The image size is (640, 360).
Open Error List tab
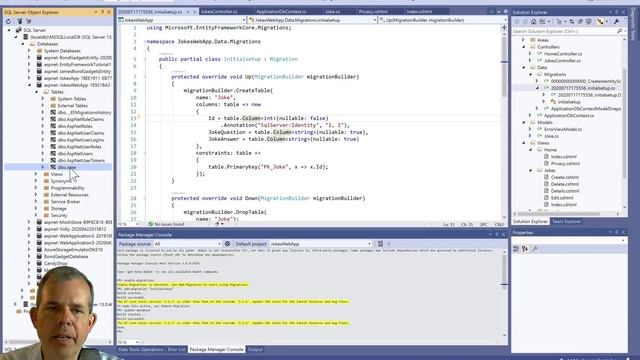point(176,349)
